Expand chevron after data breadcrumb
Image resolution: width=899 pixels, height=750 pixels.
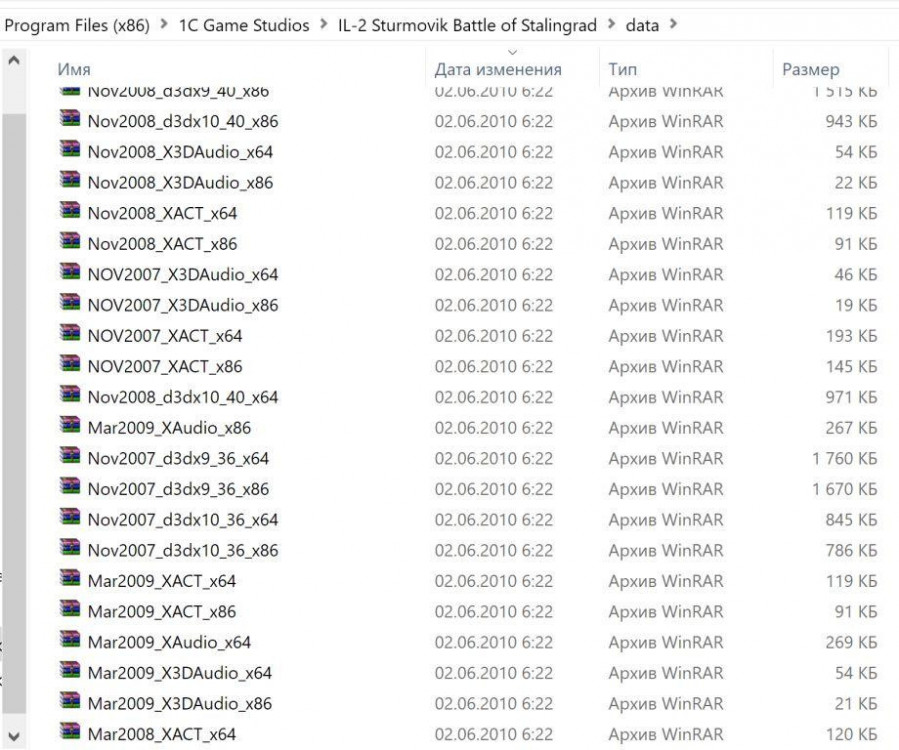click(x=673, y=25)
